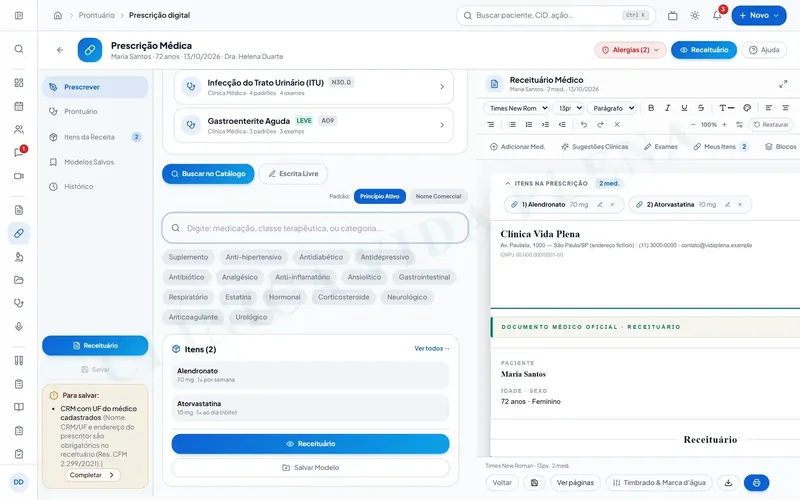Click Ver todos link in Itens
The image size is (800, 500).
pyautogui.click(x=432, y=348)
